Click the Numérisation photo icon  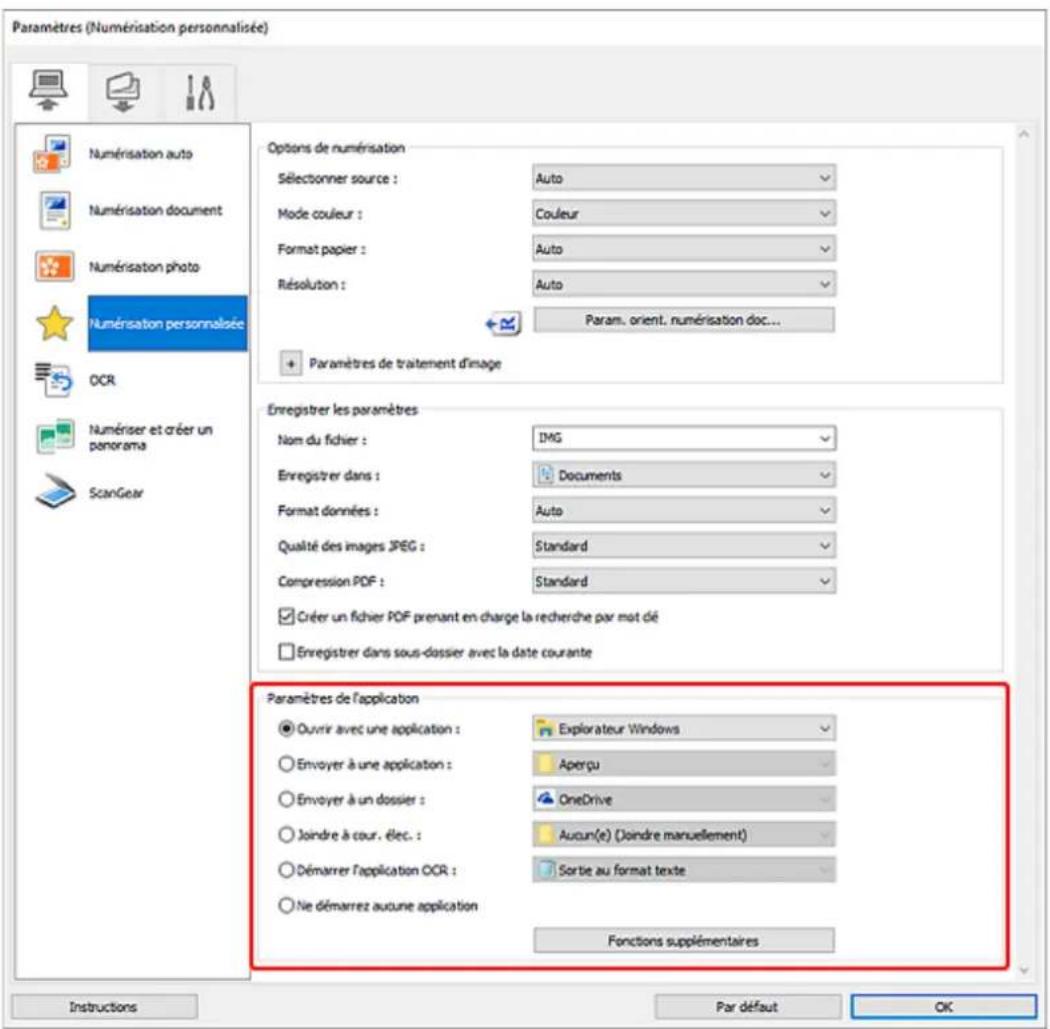pos(54,266)
